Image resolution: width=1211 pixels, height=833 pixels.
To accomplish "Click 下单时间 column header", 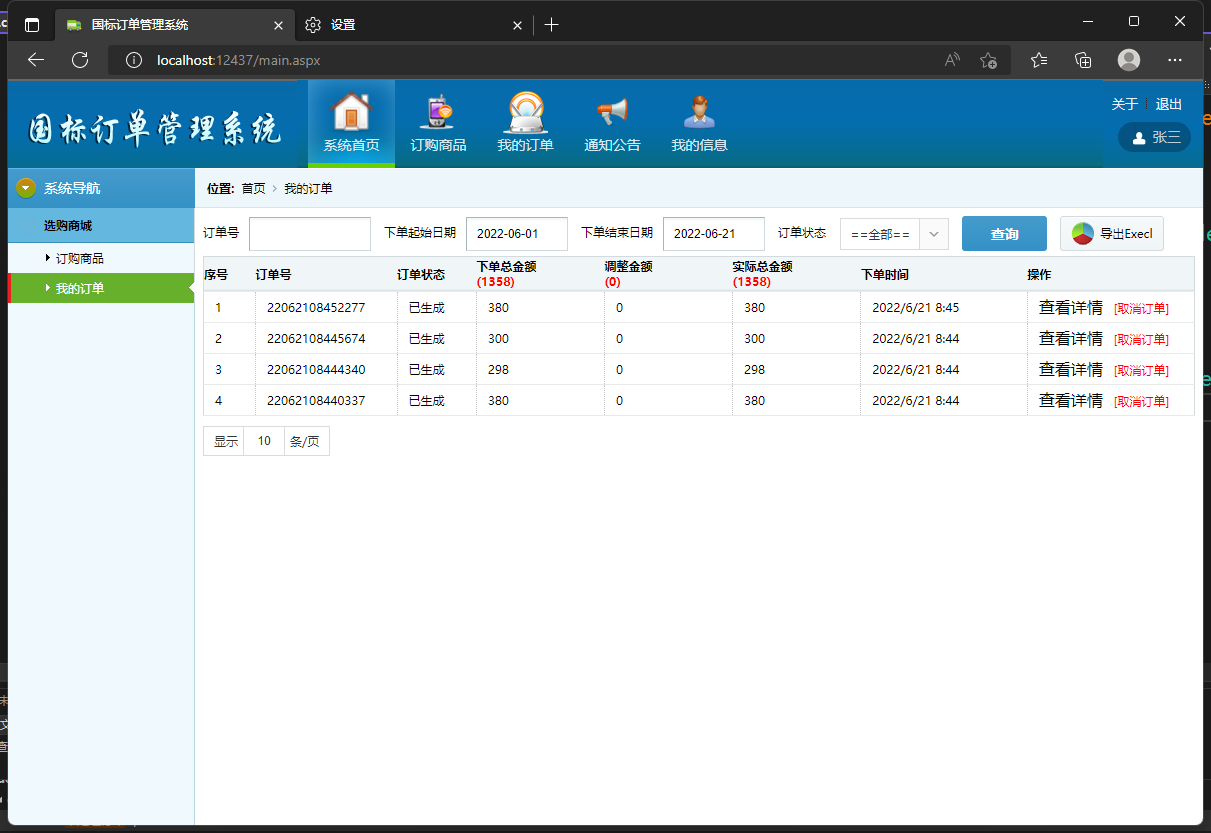I will (x=885, y=274).
